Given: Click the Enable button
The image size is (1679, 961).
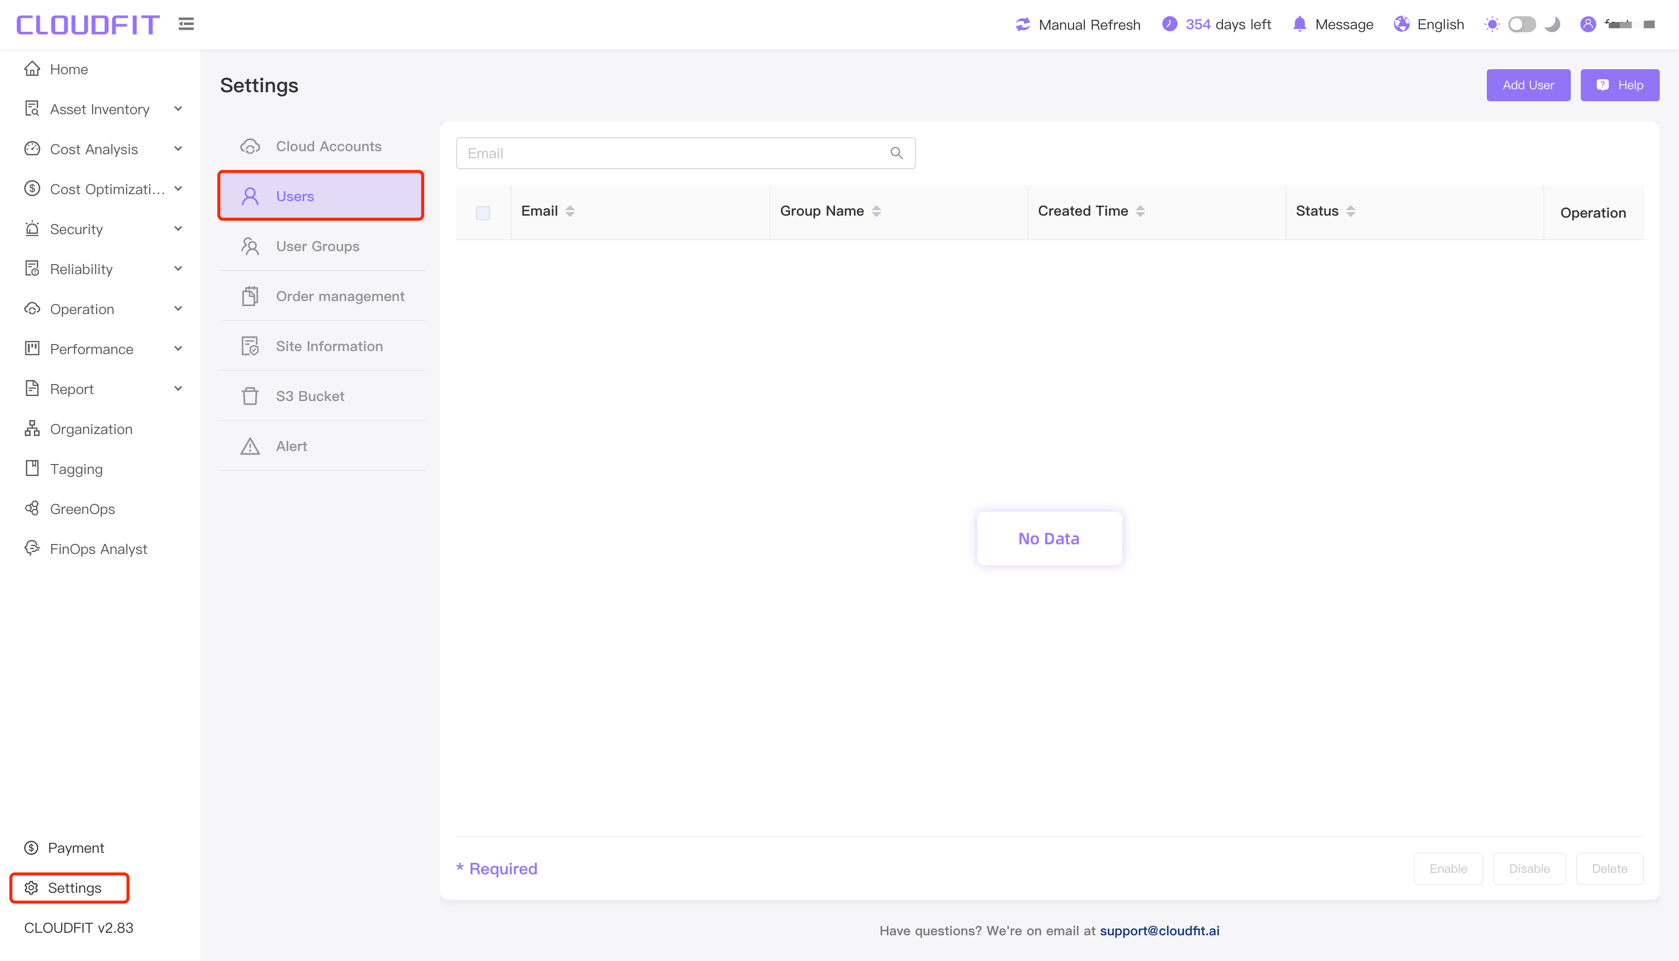Looking at the screenshot, I should click(x=1448, y=869).
